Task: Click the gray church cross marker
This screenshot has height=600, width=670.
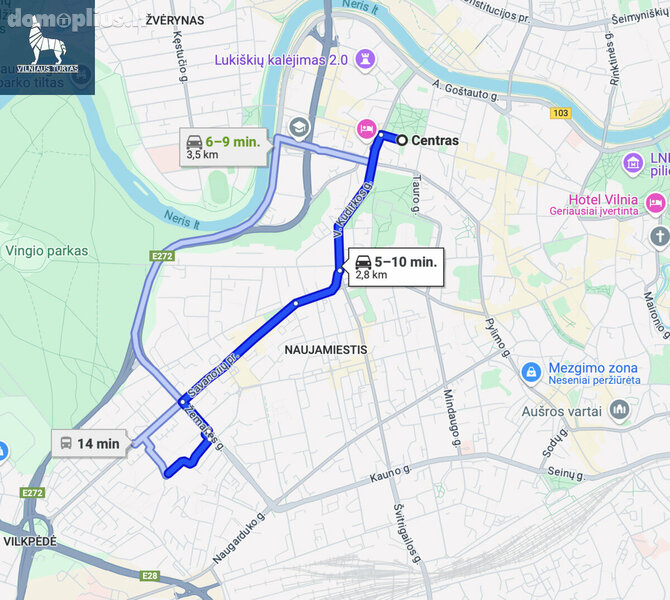Action: pos(659,236)
